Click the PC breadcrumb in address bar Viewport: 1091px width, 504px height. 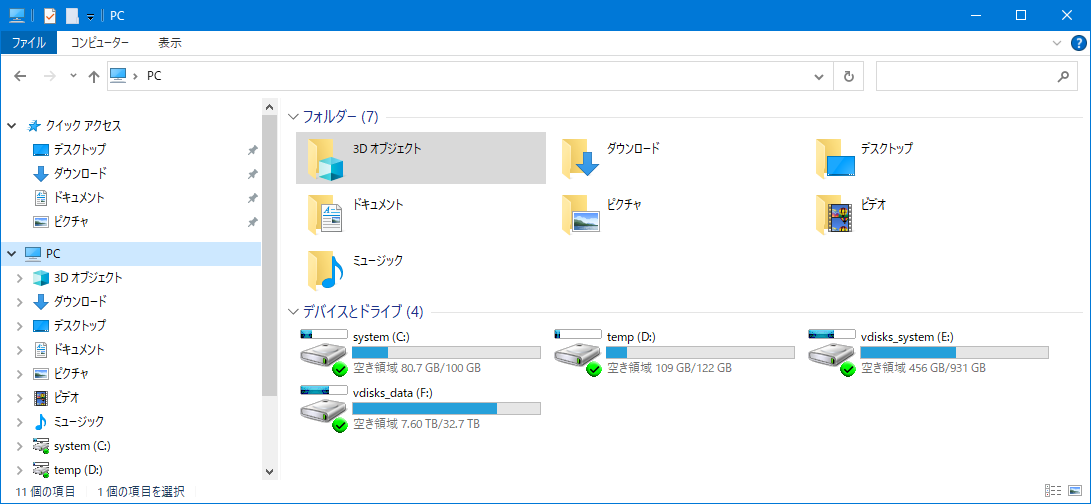[154, 77]
